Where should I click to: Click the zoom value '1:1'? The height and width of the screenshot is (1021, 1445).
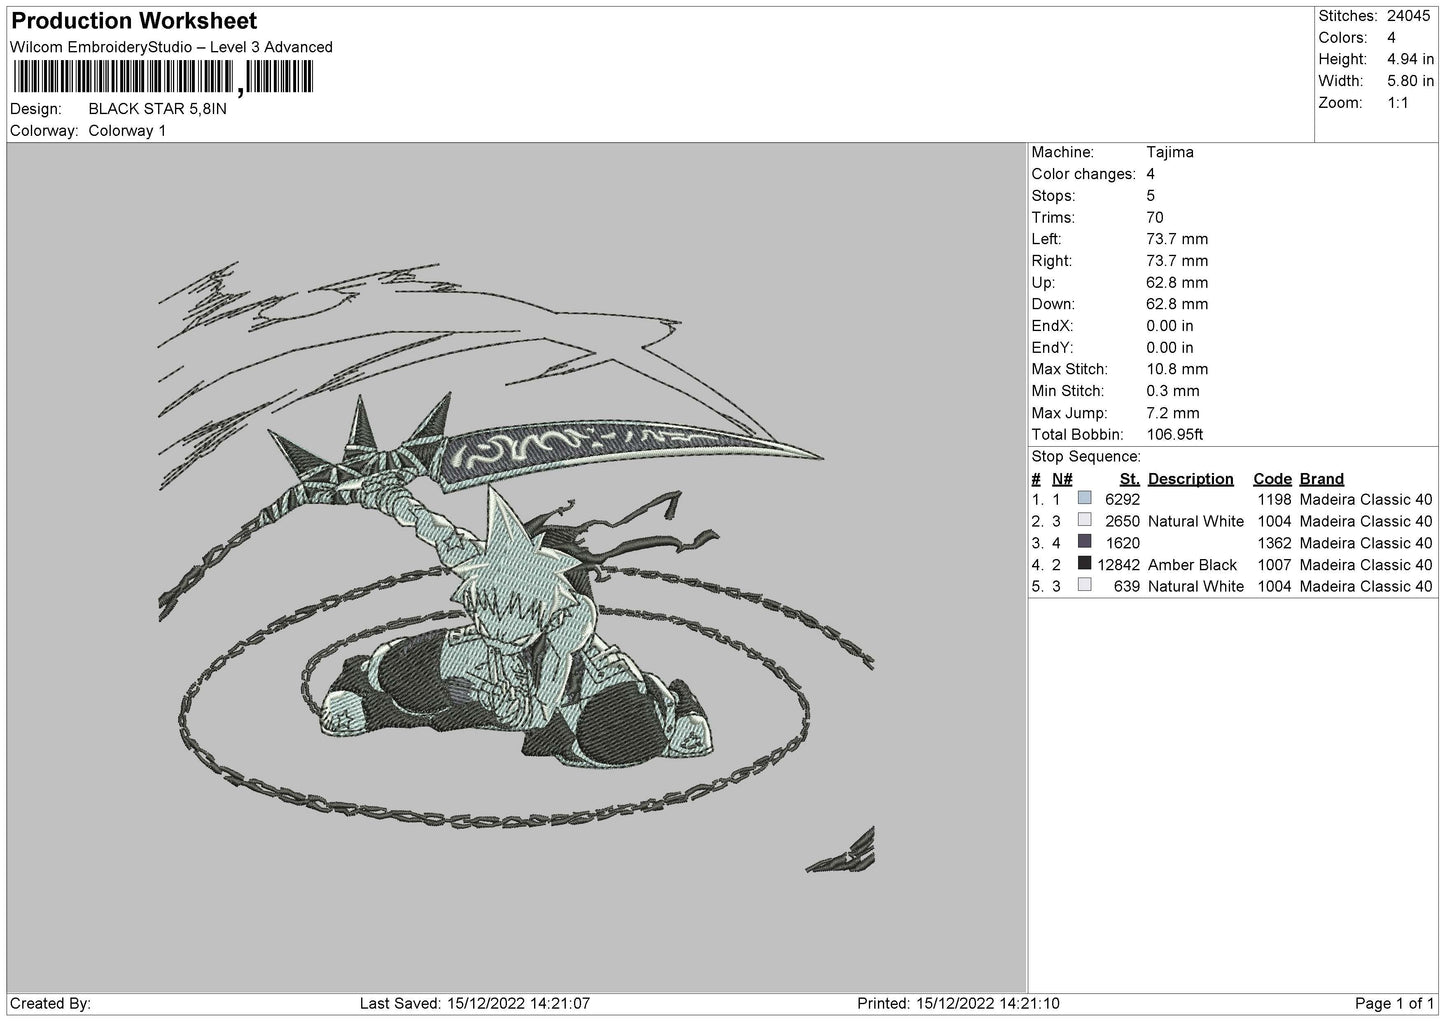(1398, 103)
